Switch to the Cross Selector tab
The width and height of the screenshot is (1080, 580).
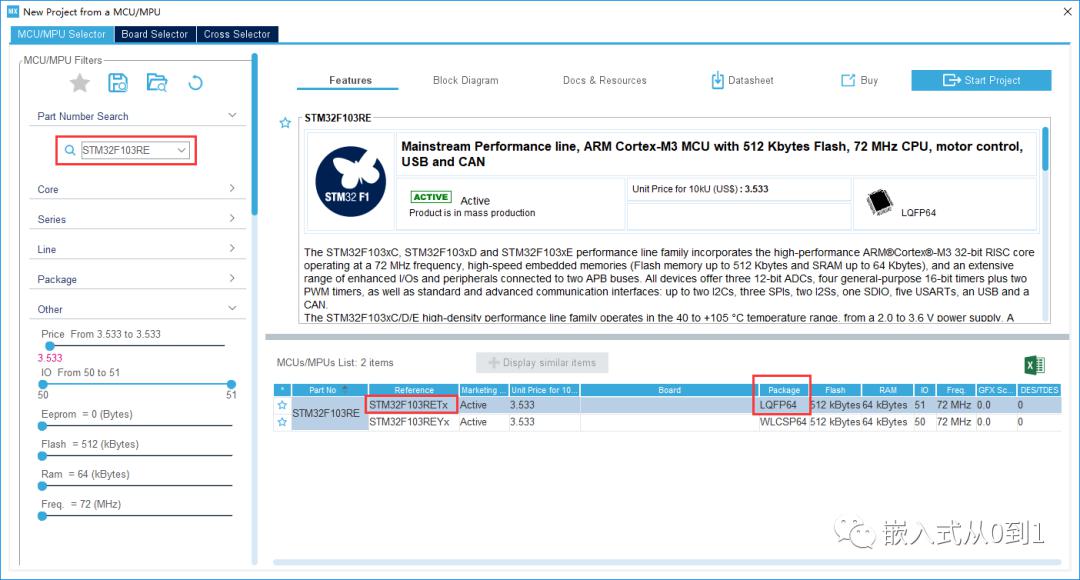[x=237, y=34]
